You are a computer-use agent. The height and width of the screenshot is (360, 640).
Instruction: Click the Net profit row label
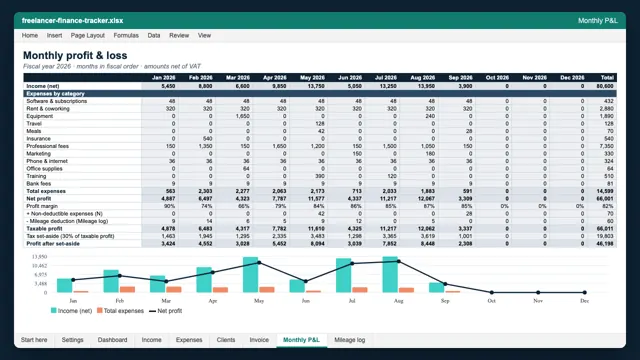point(39,198)
